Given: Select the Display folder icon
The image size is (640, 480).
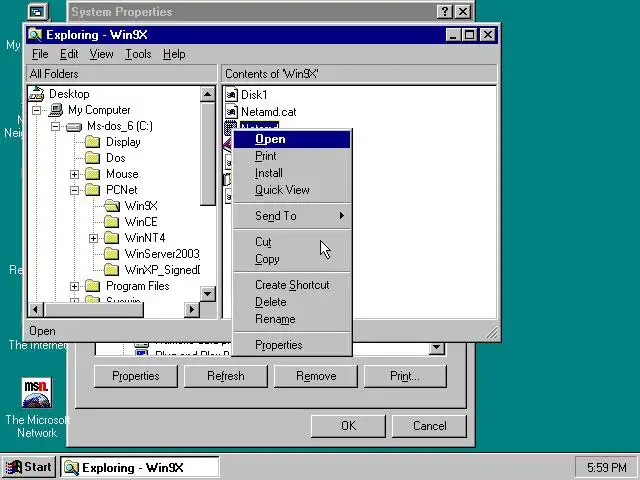Looking at the screenshot, I should coord(93,142).
